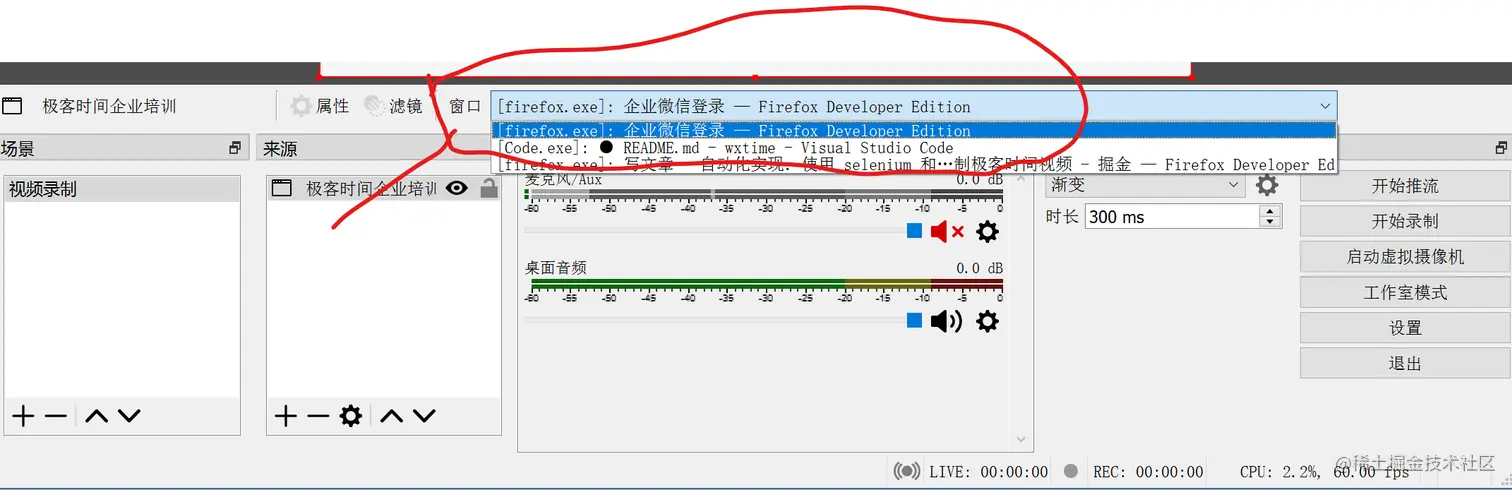1512x490 pixels.
Task: Click window icon of 极客时间企业培训 source row
Action: coord(282,188)
